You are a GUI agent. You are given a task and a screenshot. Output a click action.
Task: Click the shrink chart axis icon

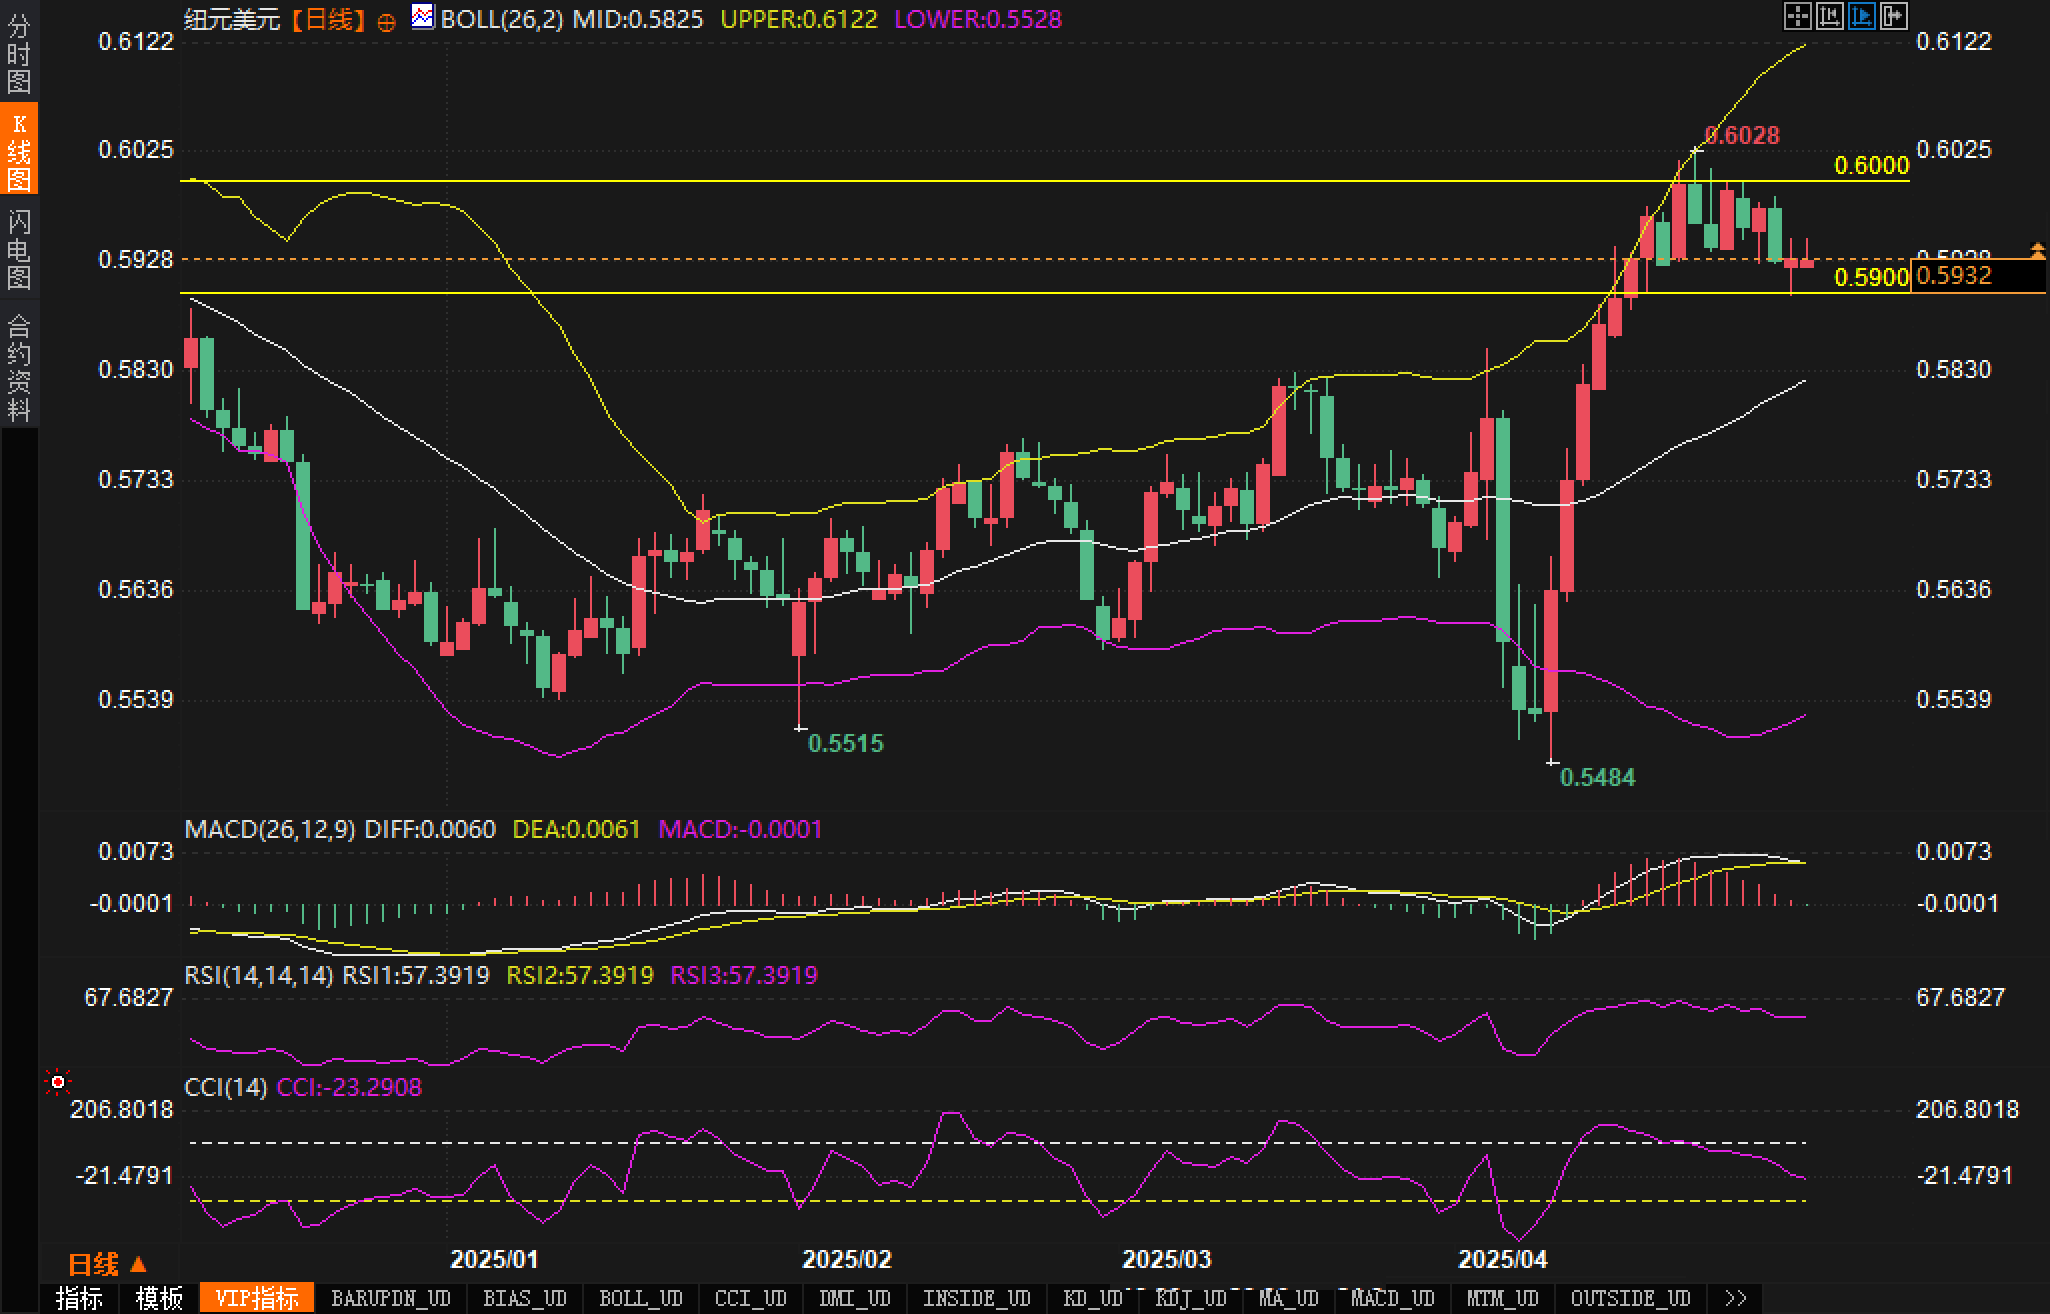[x=1829, y=16]
